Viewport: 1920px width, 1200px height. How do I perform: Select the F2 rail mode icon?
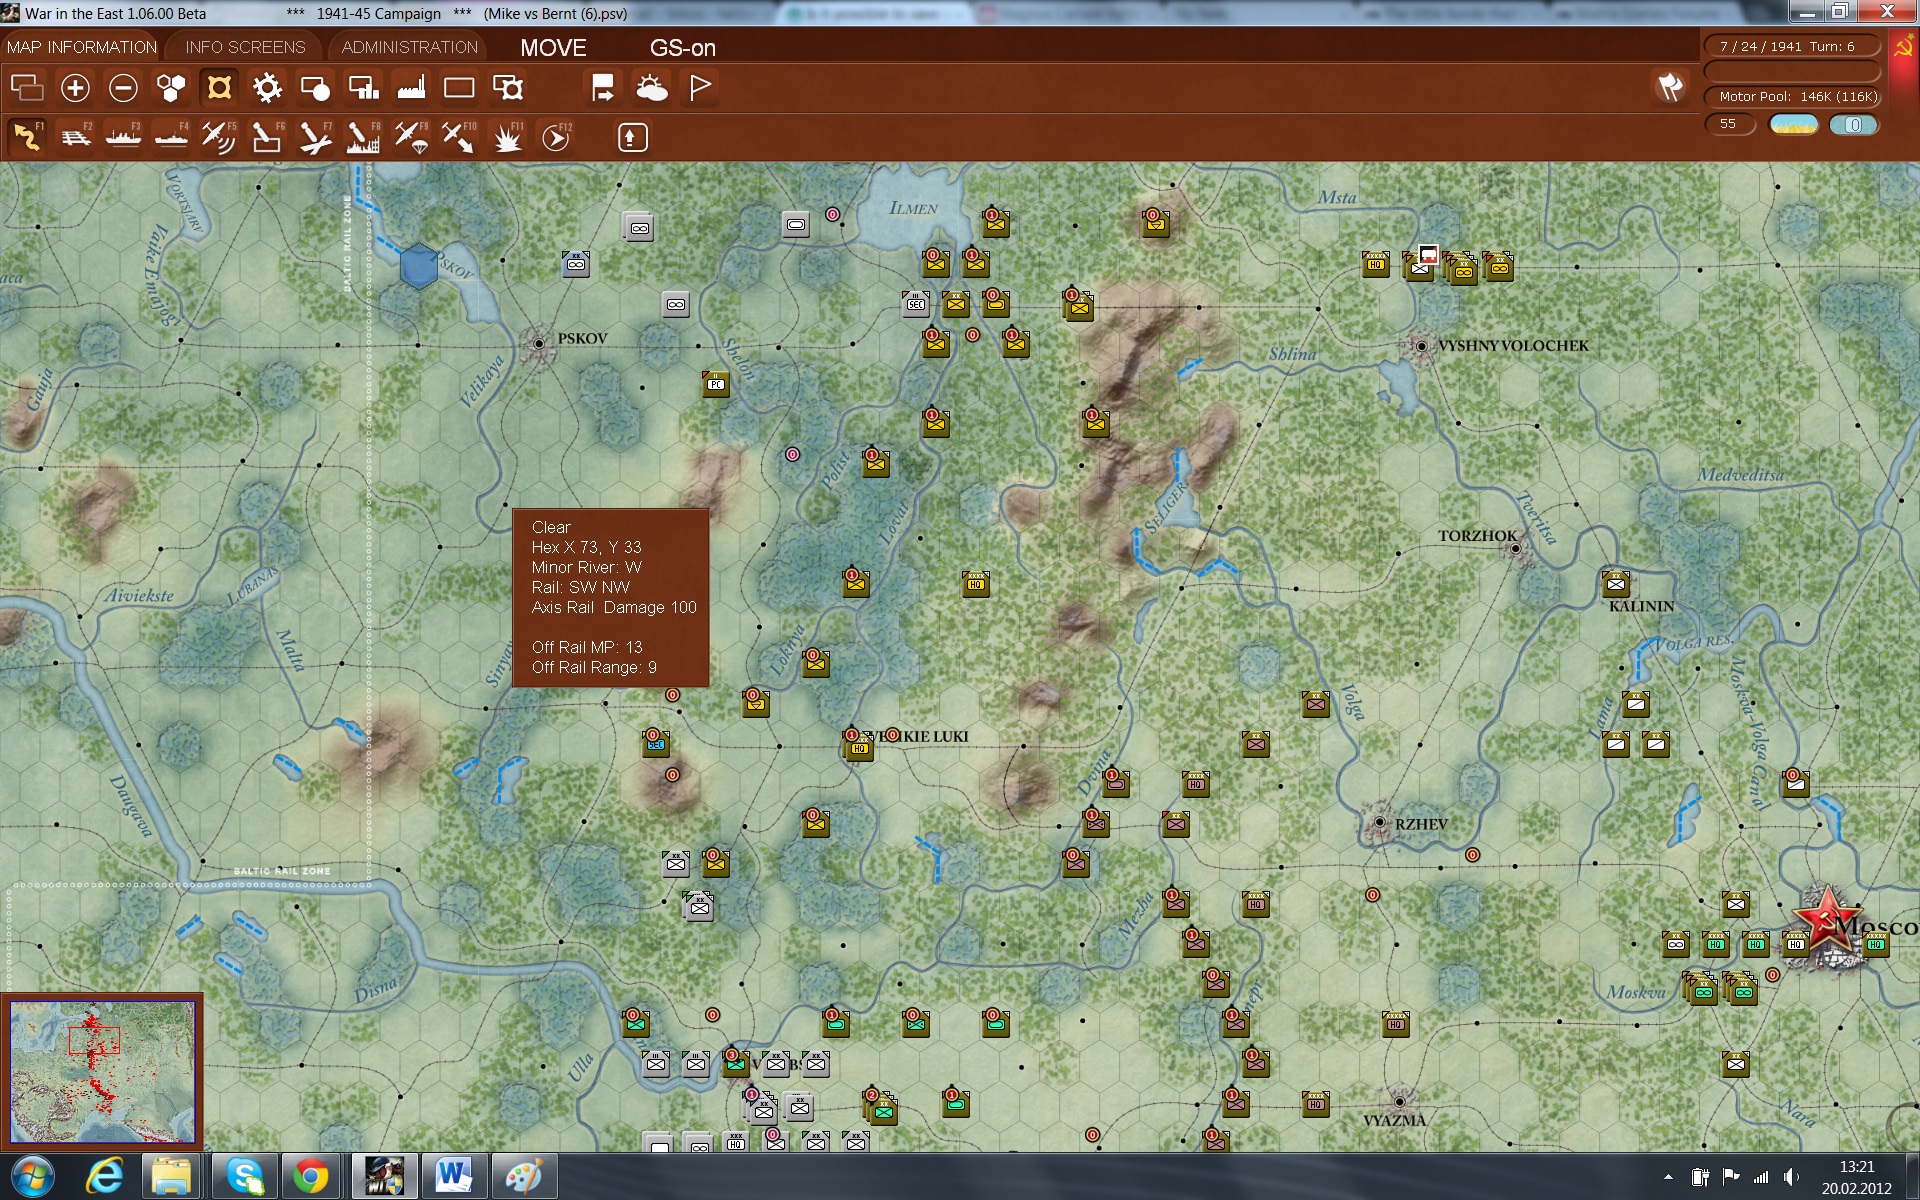point(75,137)
